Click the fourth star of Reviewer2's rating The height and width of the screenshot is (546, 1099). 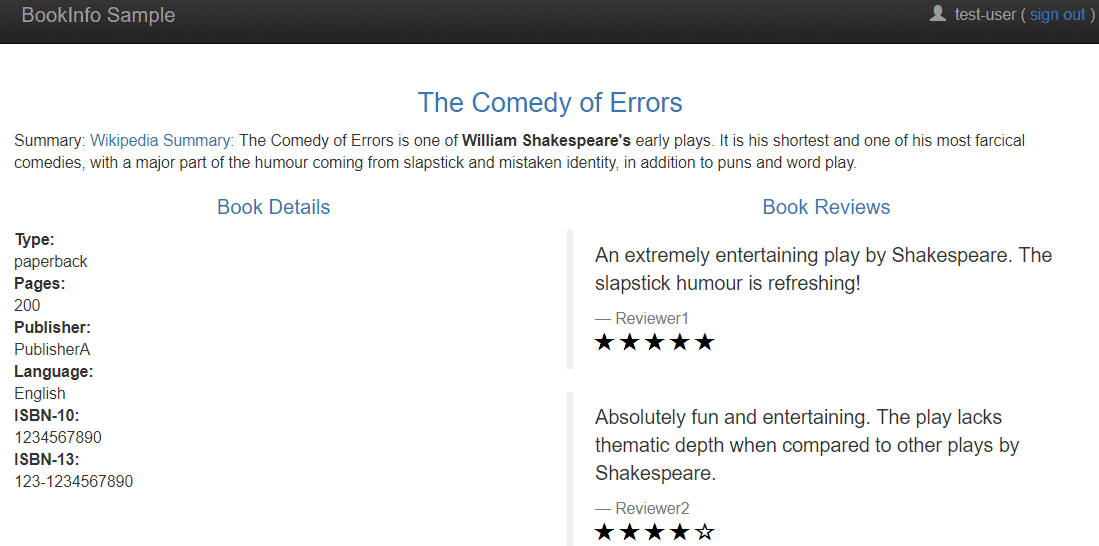click(x=680, y=532)
